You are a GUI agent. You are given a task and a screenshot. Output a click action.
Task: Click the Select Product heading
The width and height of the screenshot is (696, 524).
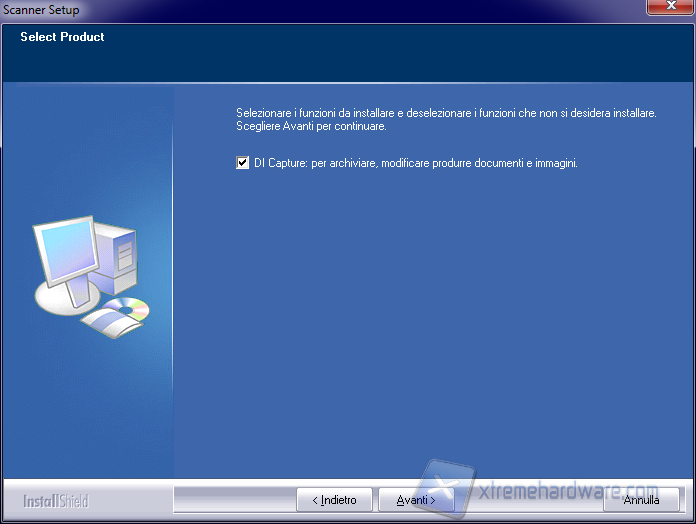(x=62, y=37)
